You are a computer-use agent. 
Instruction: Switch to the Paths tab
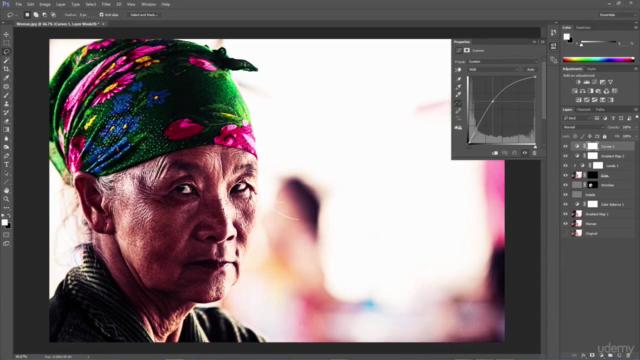coord(600,110)
